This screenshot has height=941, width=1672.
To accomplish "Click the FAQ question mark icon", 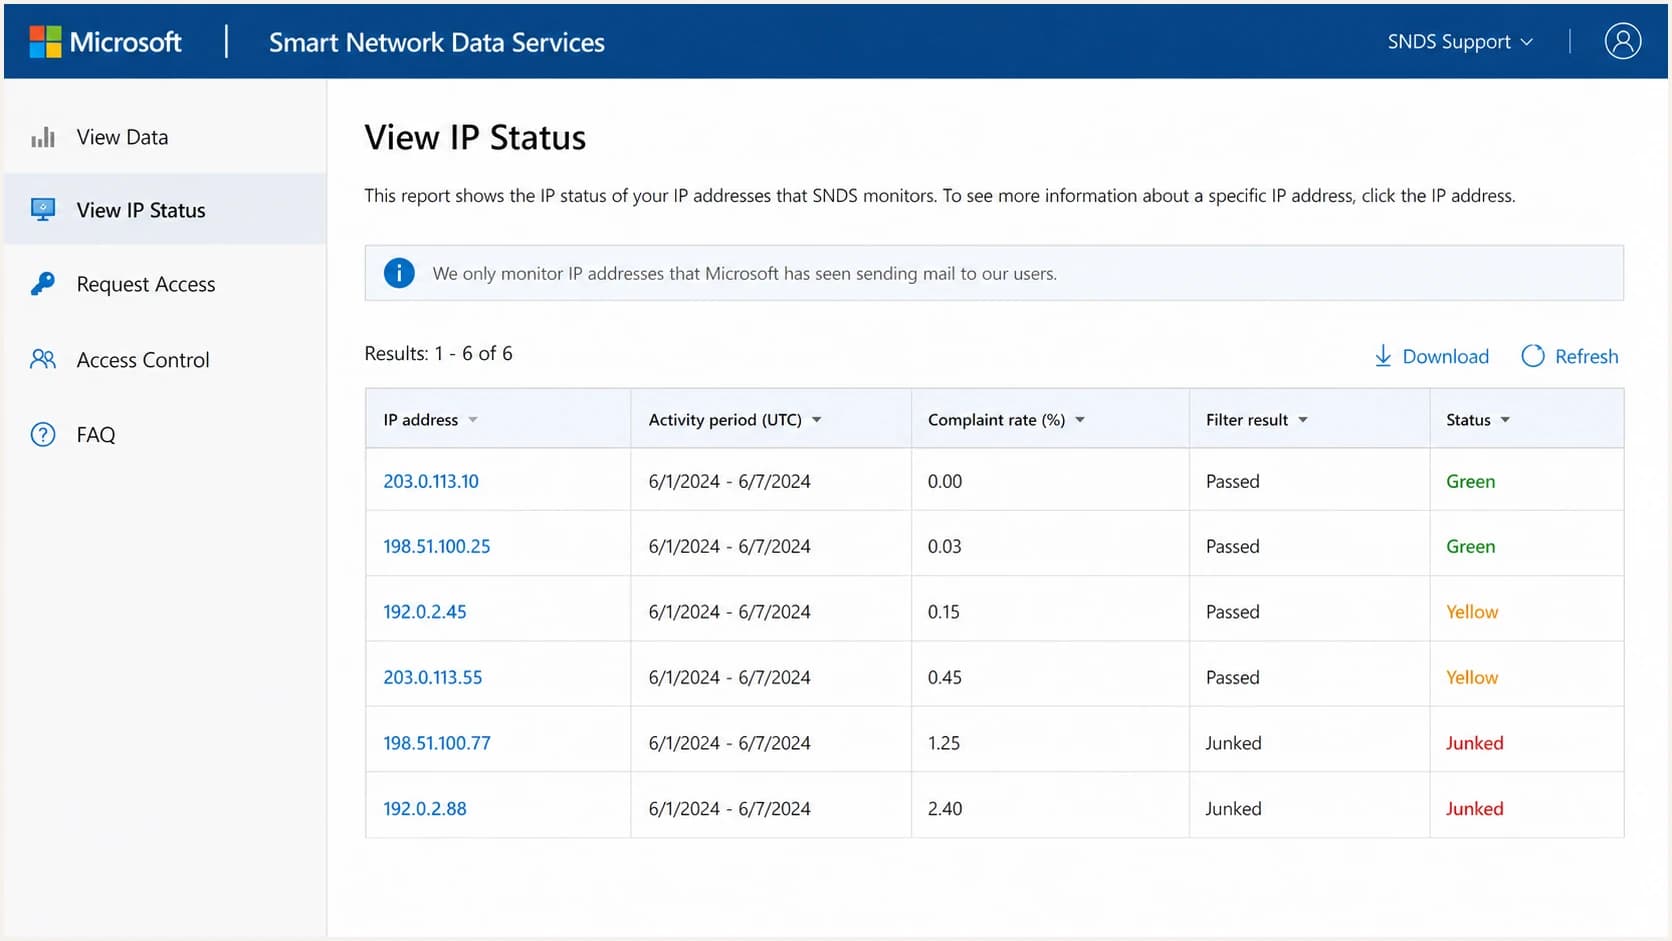I will (x=43, y=434).
